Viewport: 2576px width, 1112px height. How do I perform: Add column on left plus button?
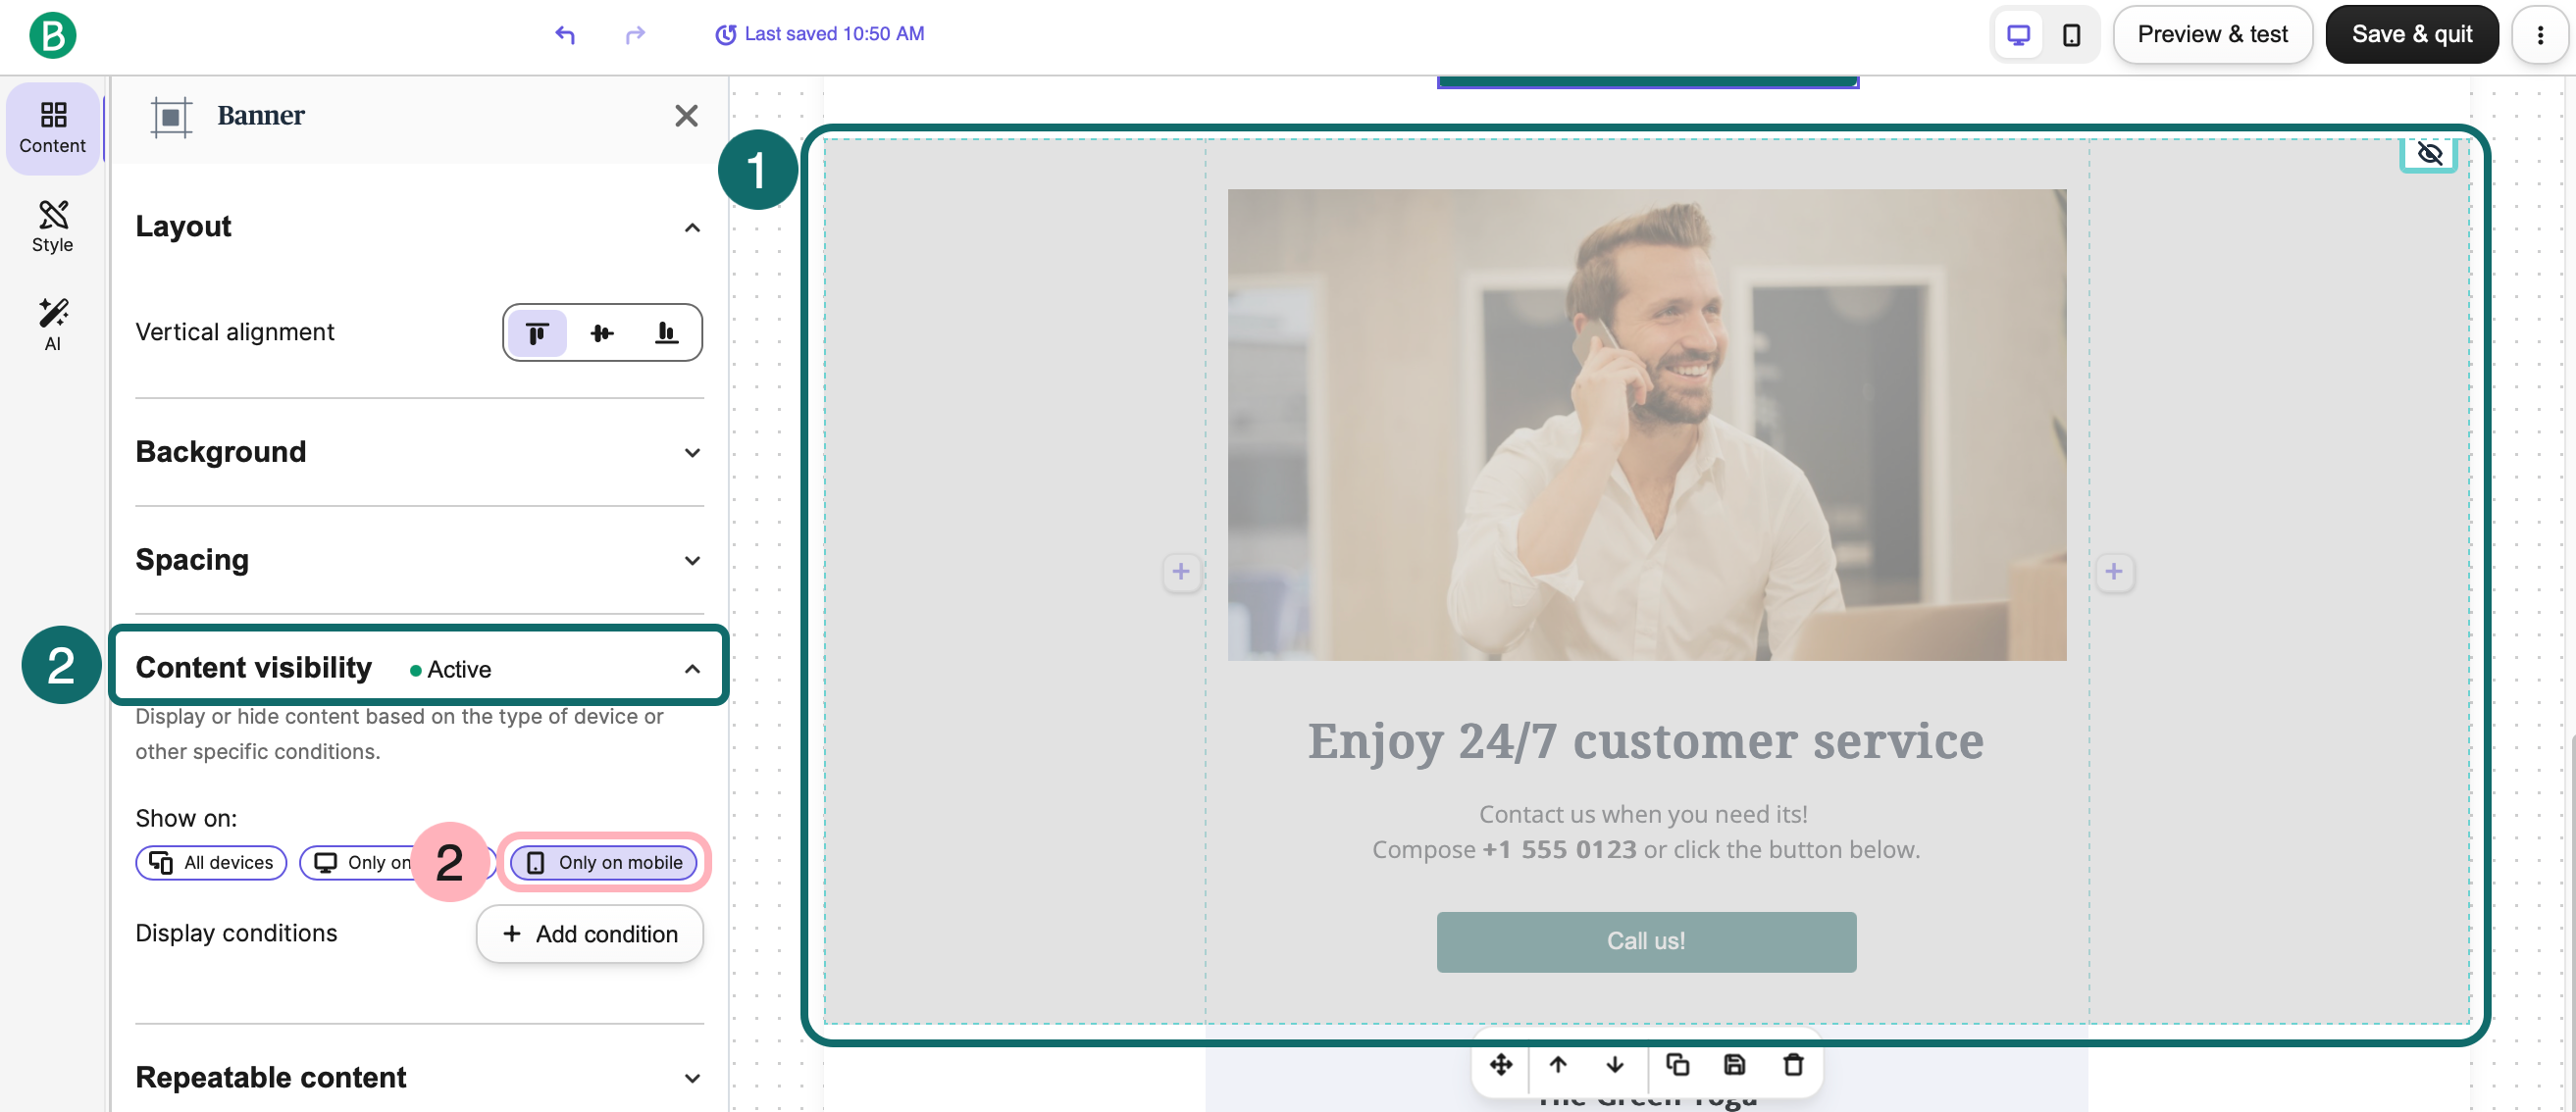(1181, 572)
